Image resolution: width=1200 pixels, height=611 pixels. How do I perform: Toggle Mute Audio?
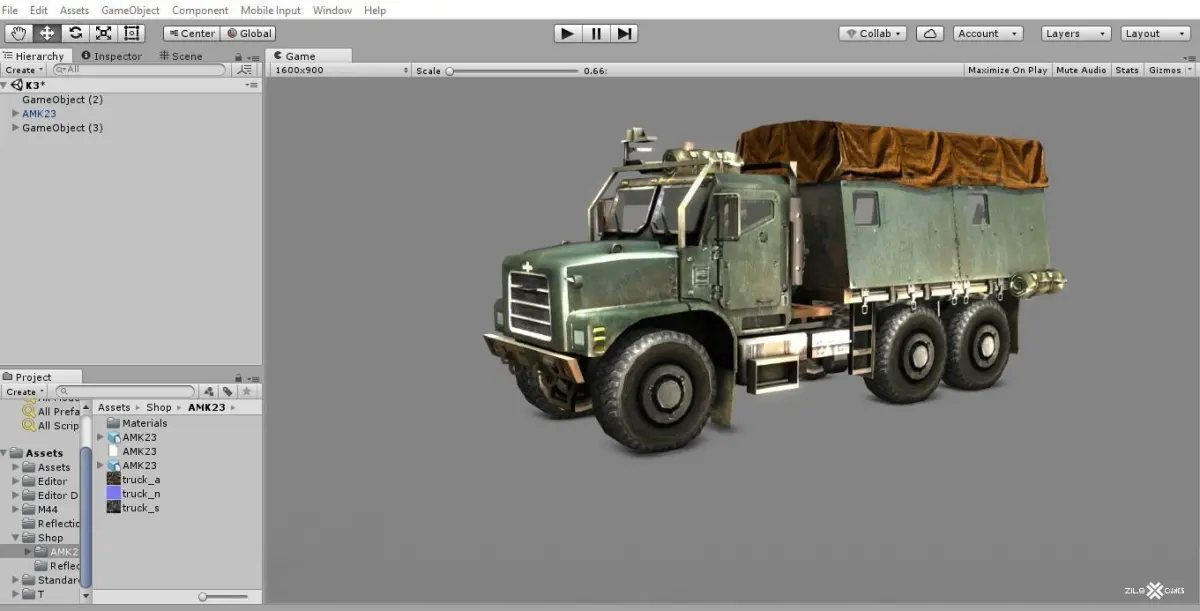(1081, 70)
